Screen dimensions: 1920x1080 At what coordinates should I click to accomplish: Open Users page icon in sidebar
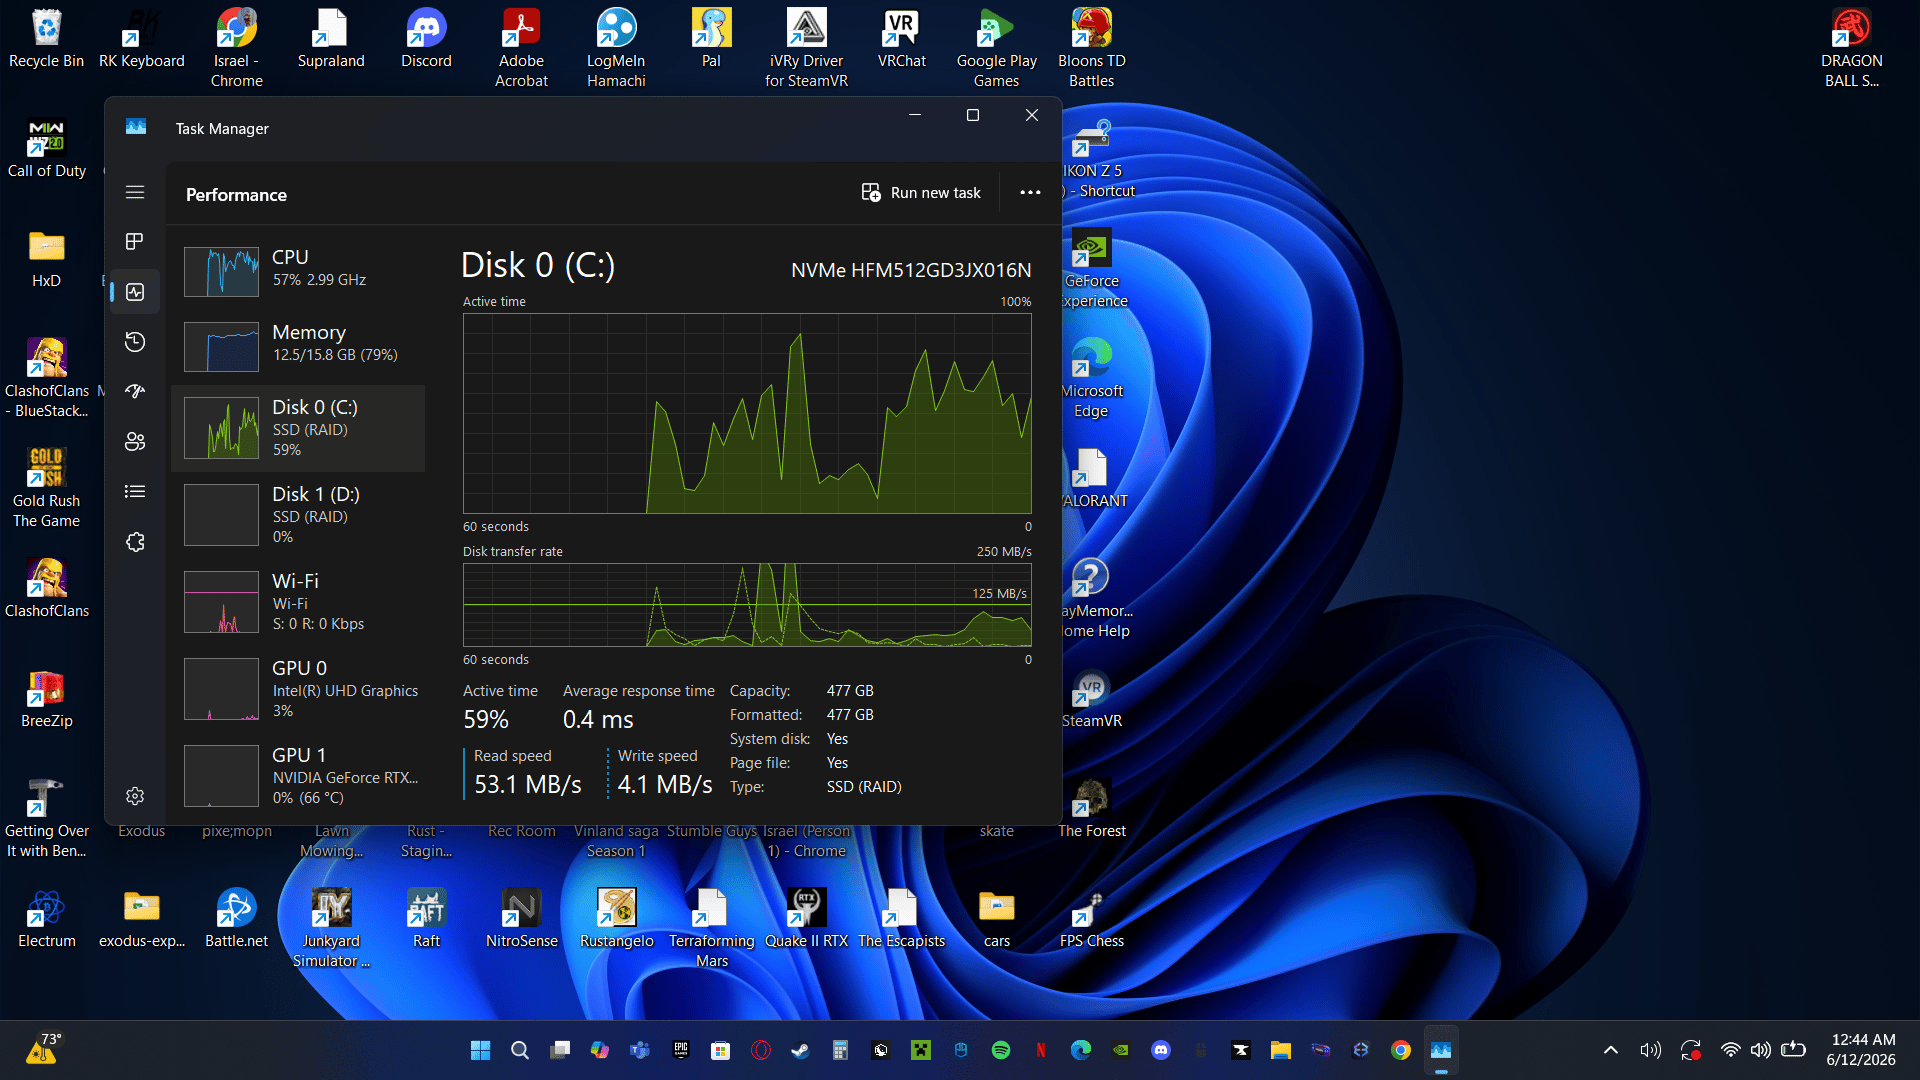pos(135,442)
